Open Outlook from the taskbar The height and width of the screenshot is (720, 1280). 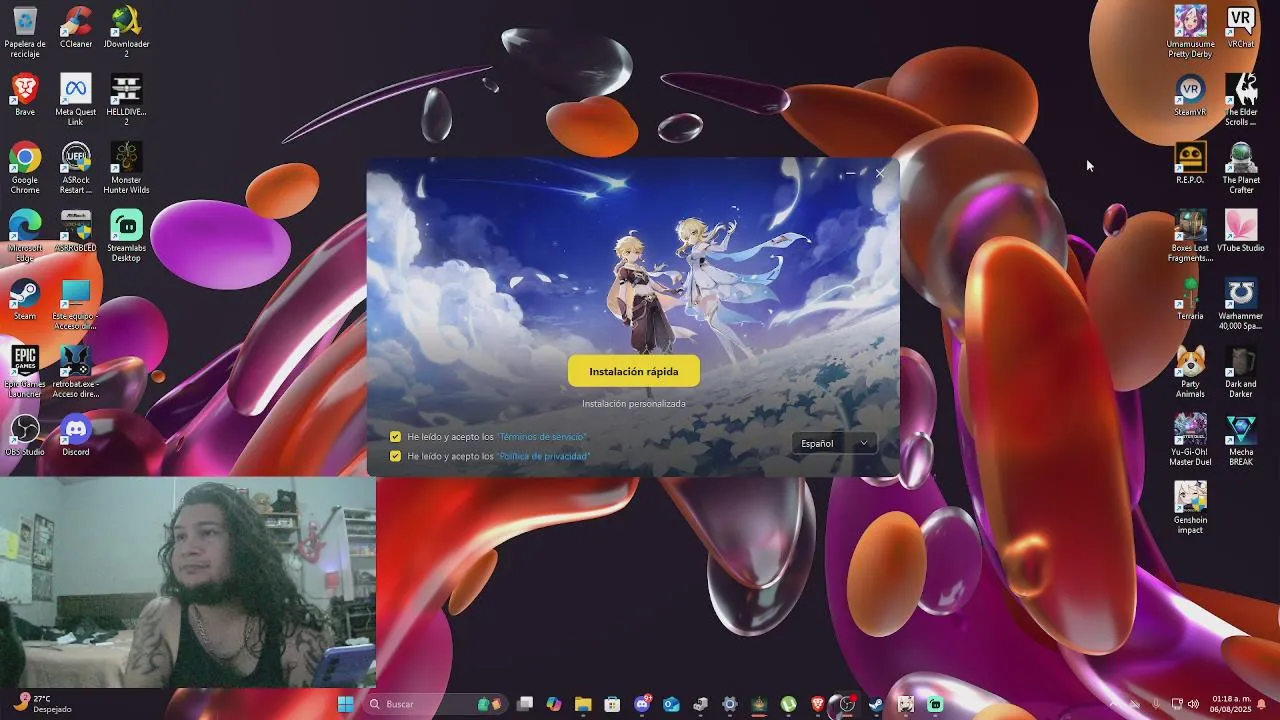point(671,704)
